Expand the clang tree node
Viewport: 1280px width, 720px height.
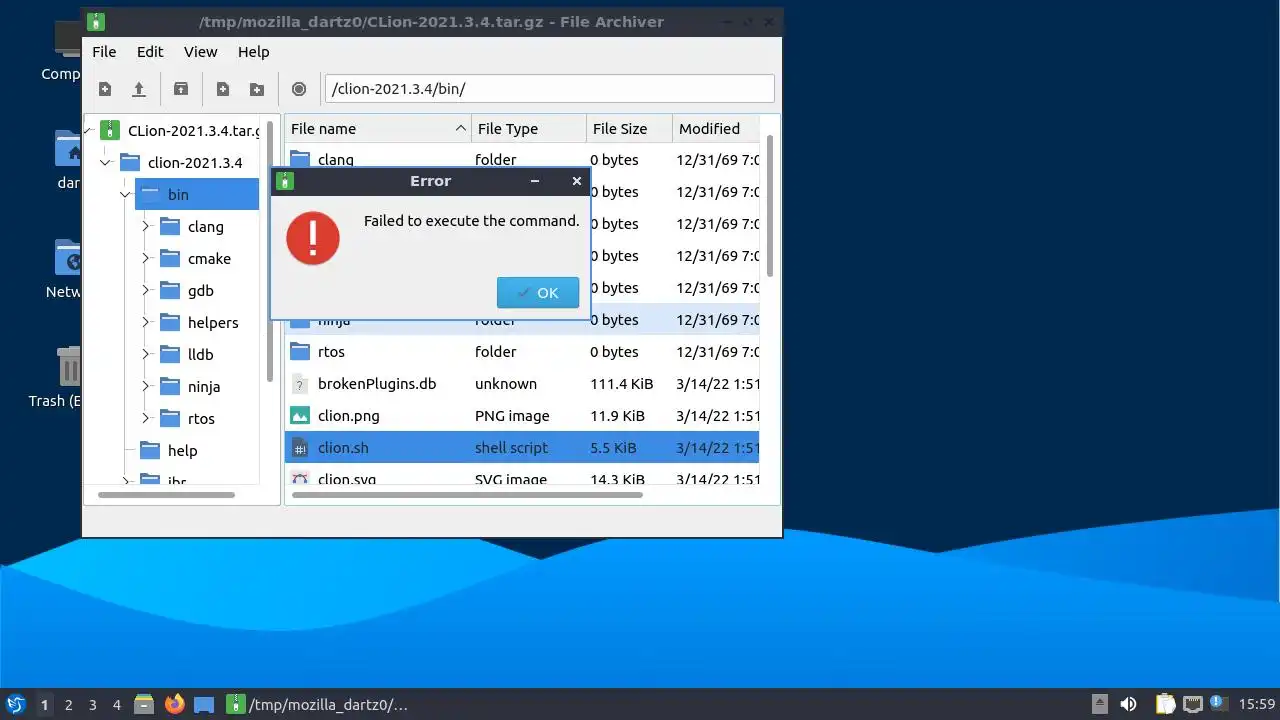pos(145,226)
